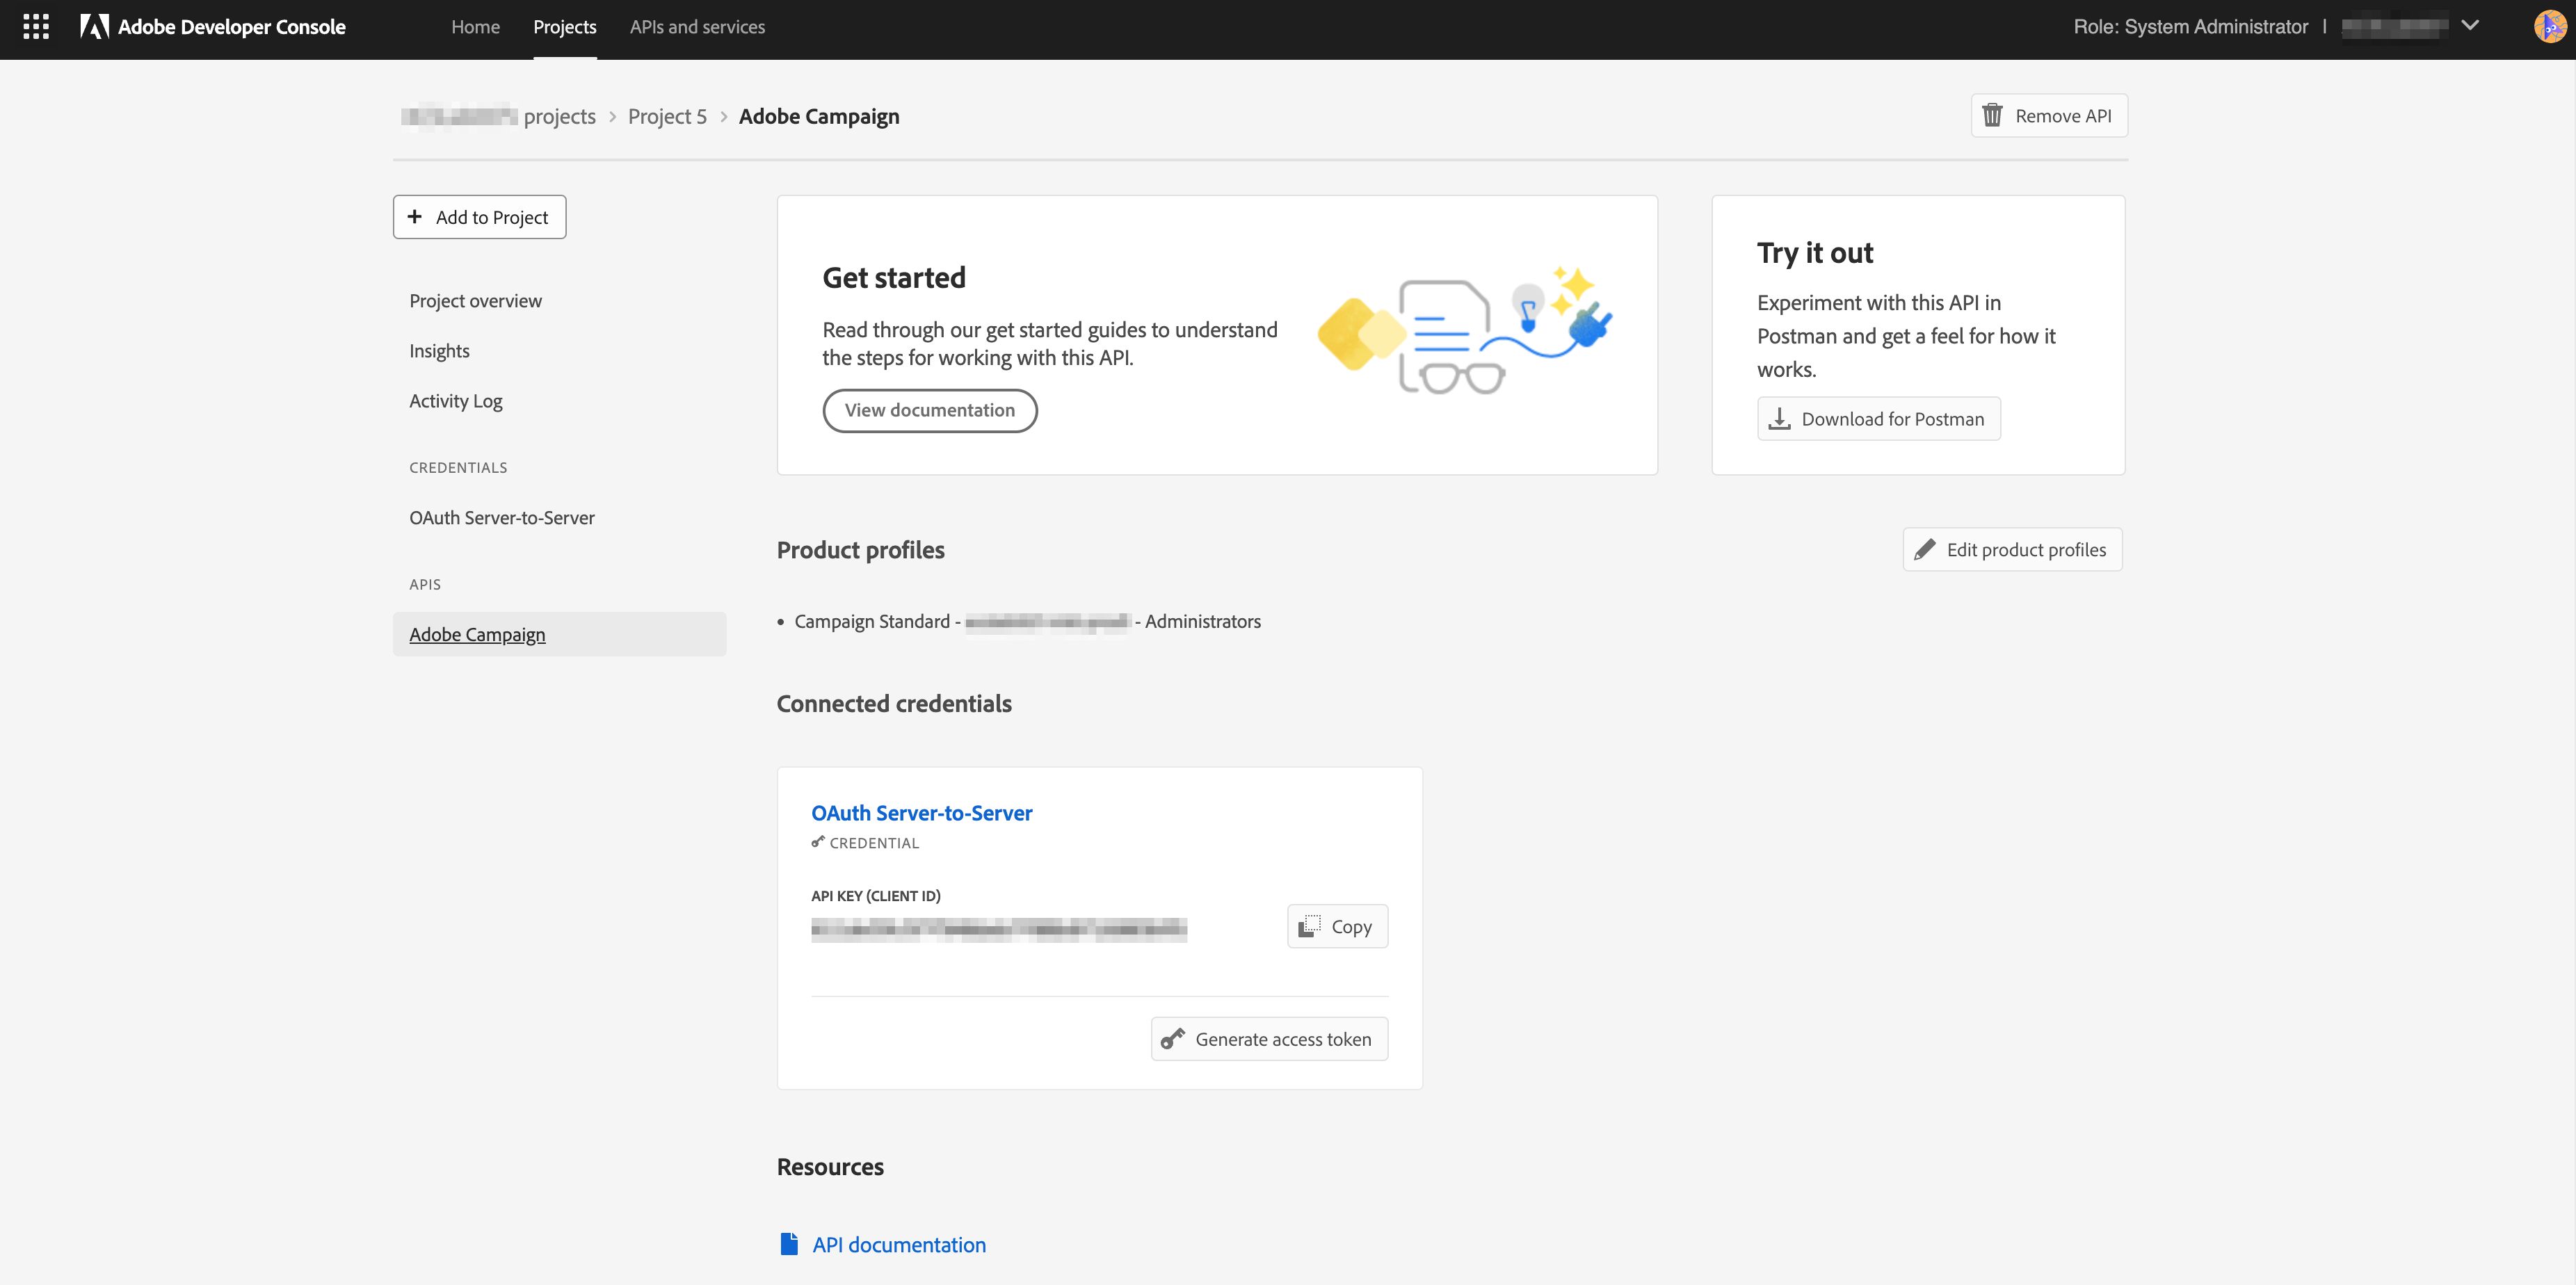
Task: Open the OAuth Server-to-Server credential link
Action: (921, 813)
